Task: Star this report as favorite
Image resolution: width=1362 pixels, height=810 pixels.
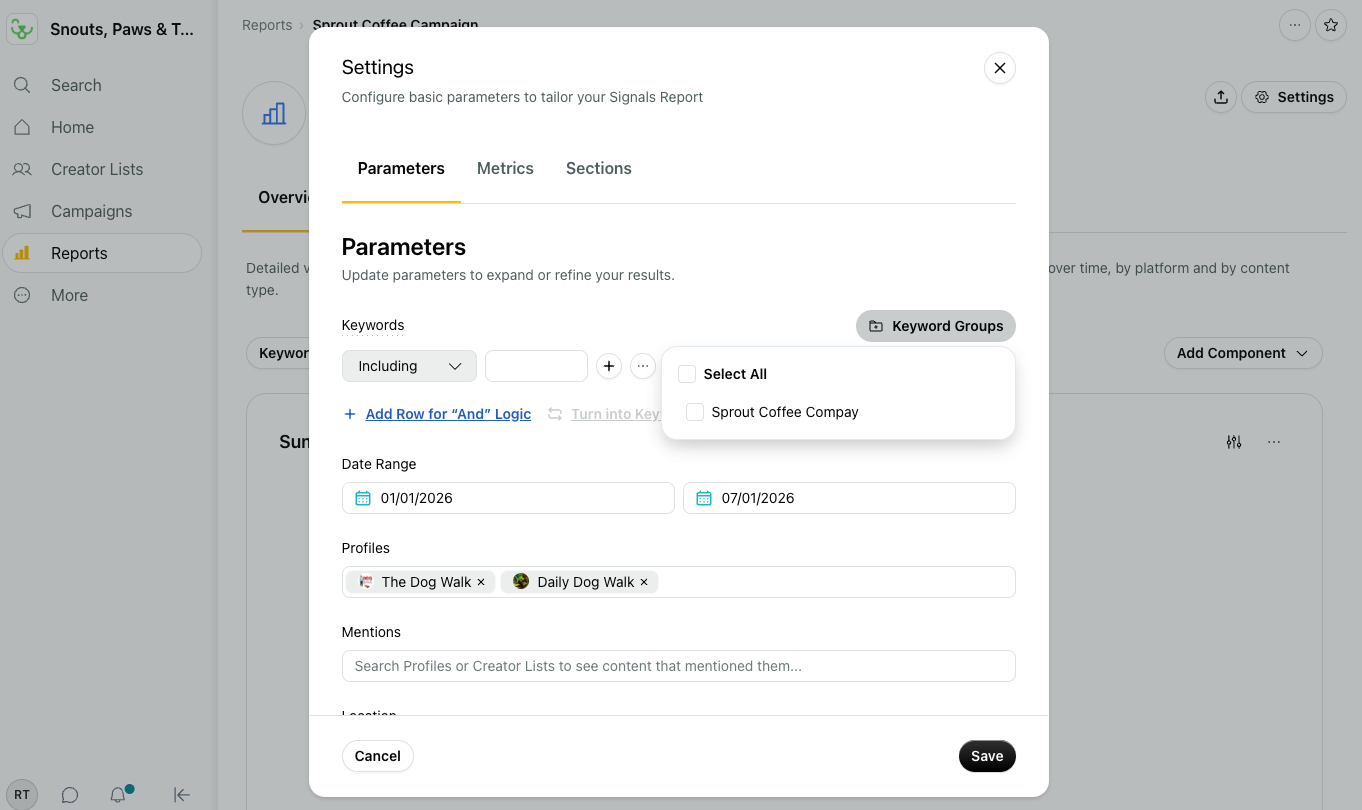Action: point(1330,25)
